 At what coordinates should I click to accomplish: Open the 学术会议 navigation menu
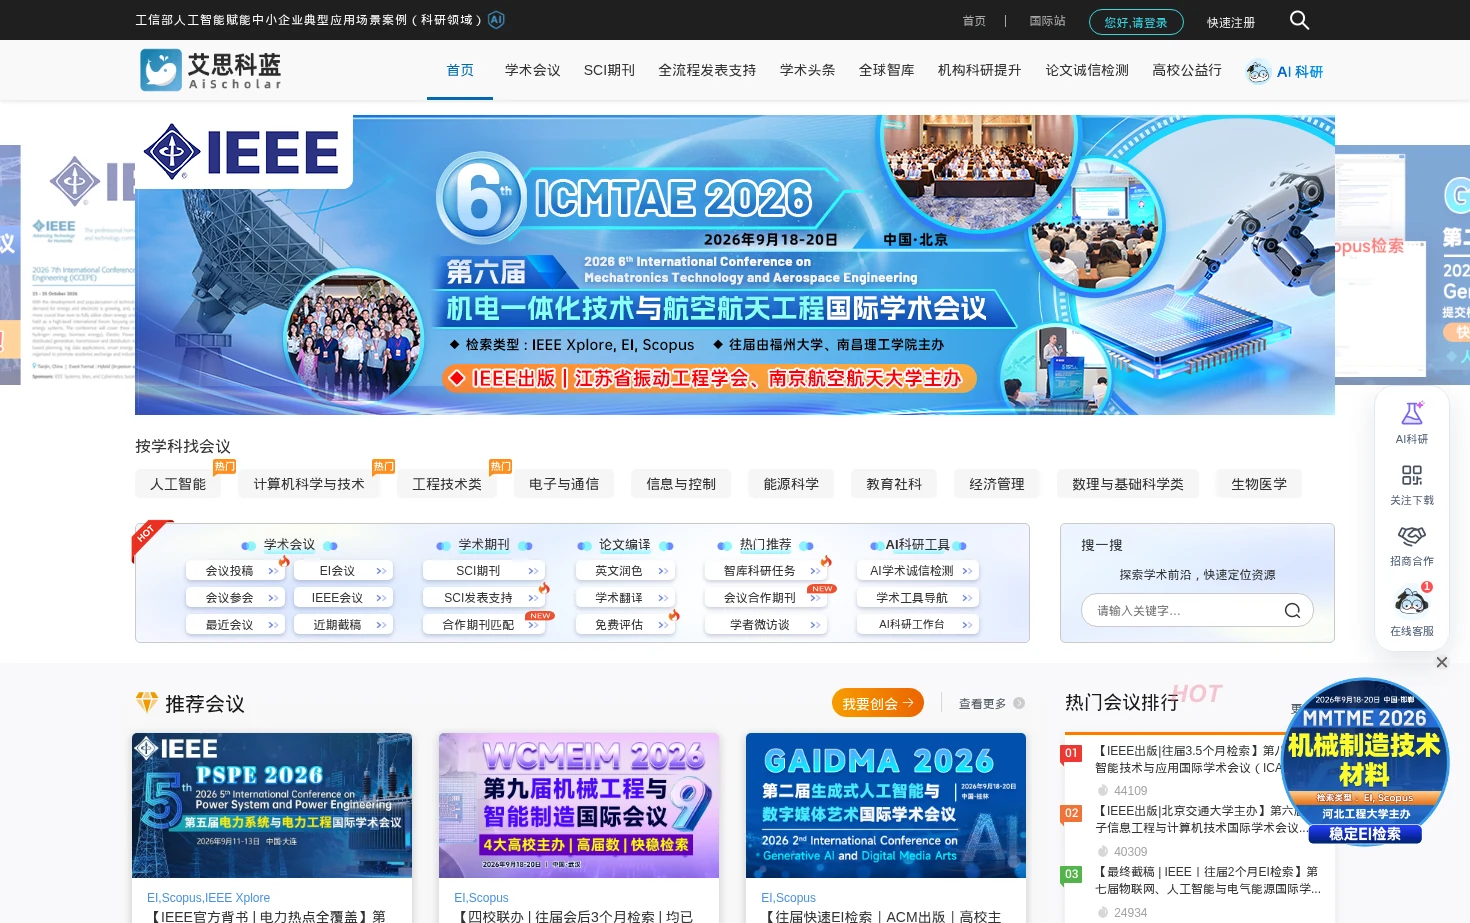(x=532, y=70)
